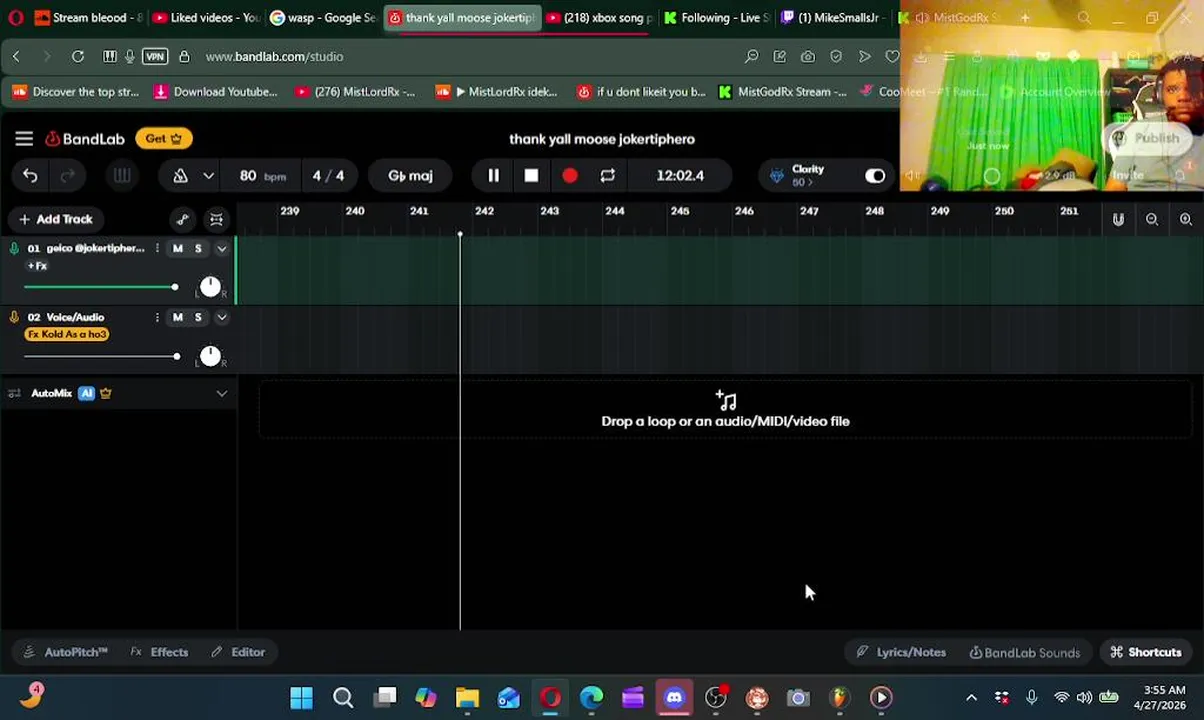This screenshot has width=1204, height=720.
Task: Mute the Voice/Audio track
Action: (178, 317)
